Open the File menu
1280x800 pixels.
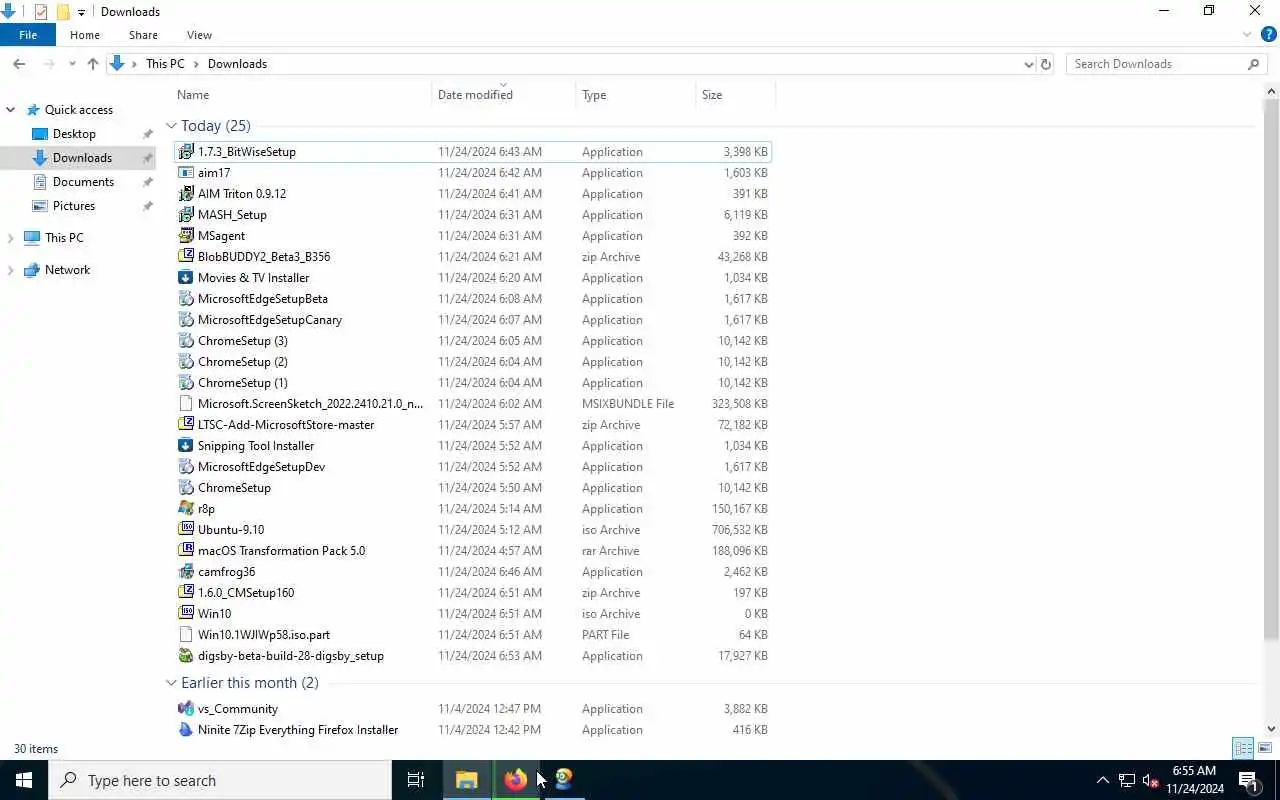[x=28, y=35]
